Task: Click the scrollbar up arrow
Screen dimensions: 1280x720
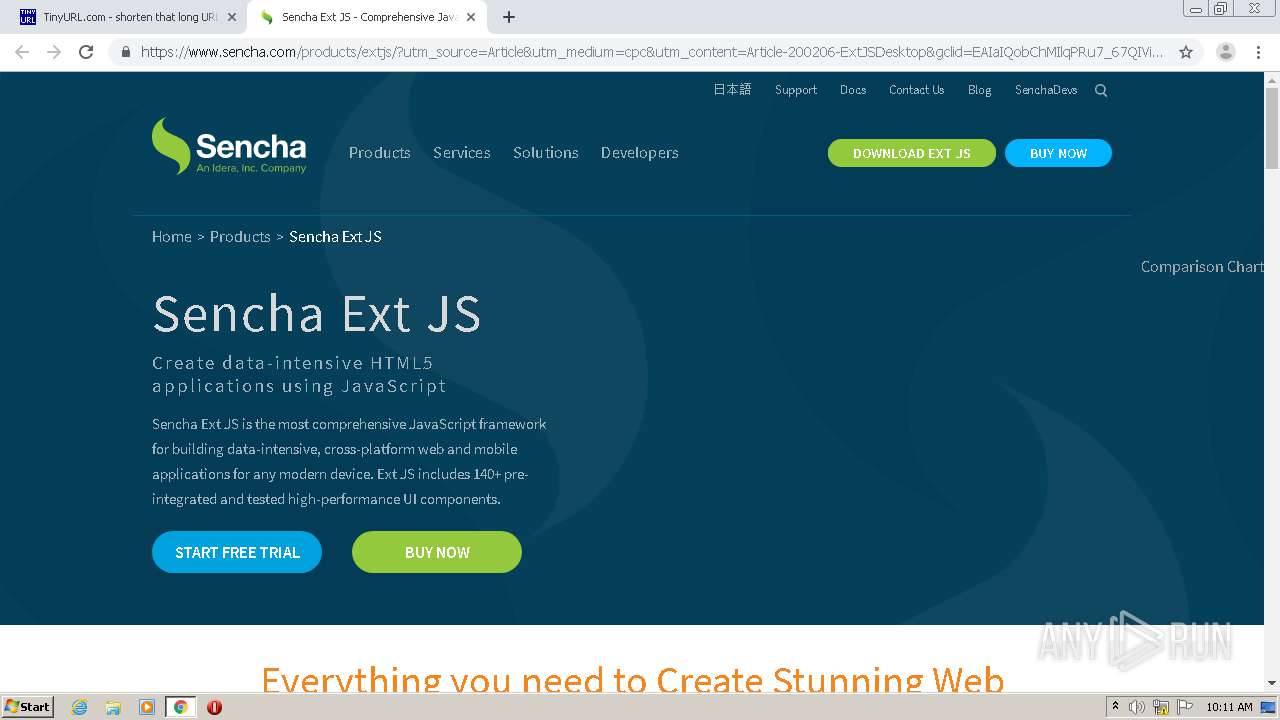Action: (x=1272, y=79)
